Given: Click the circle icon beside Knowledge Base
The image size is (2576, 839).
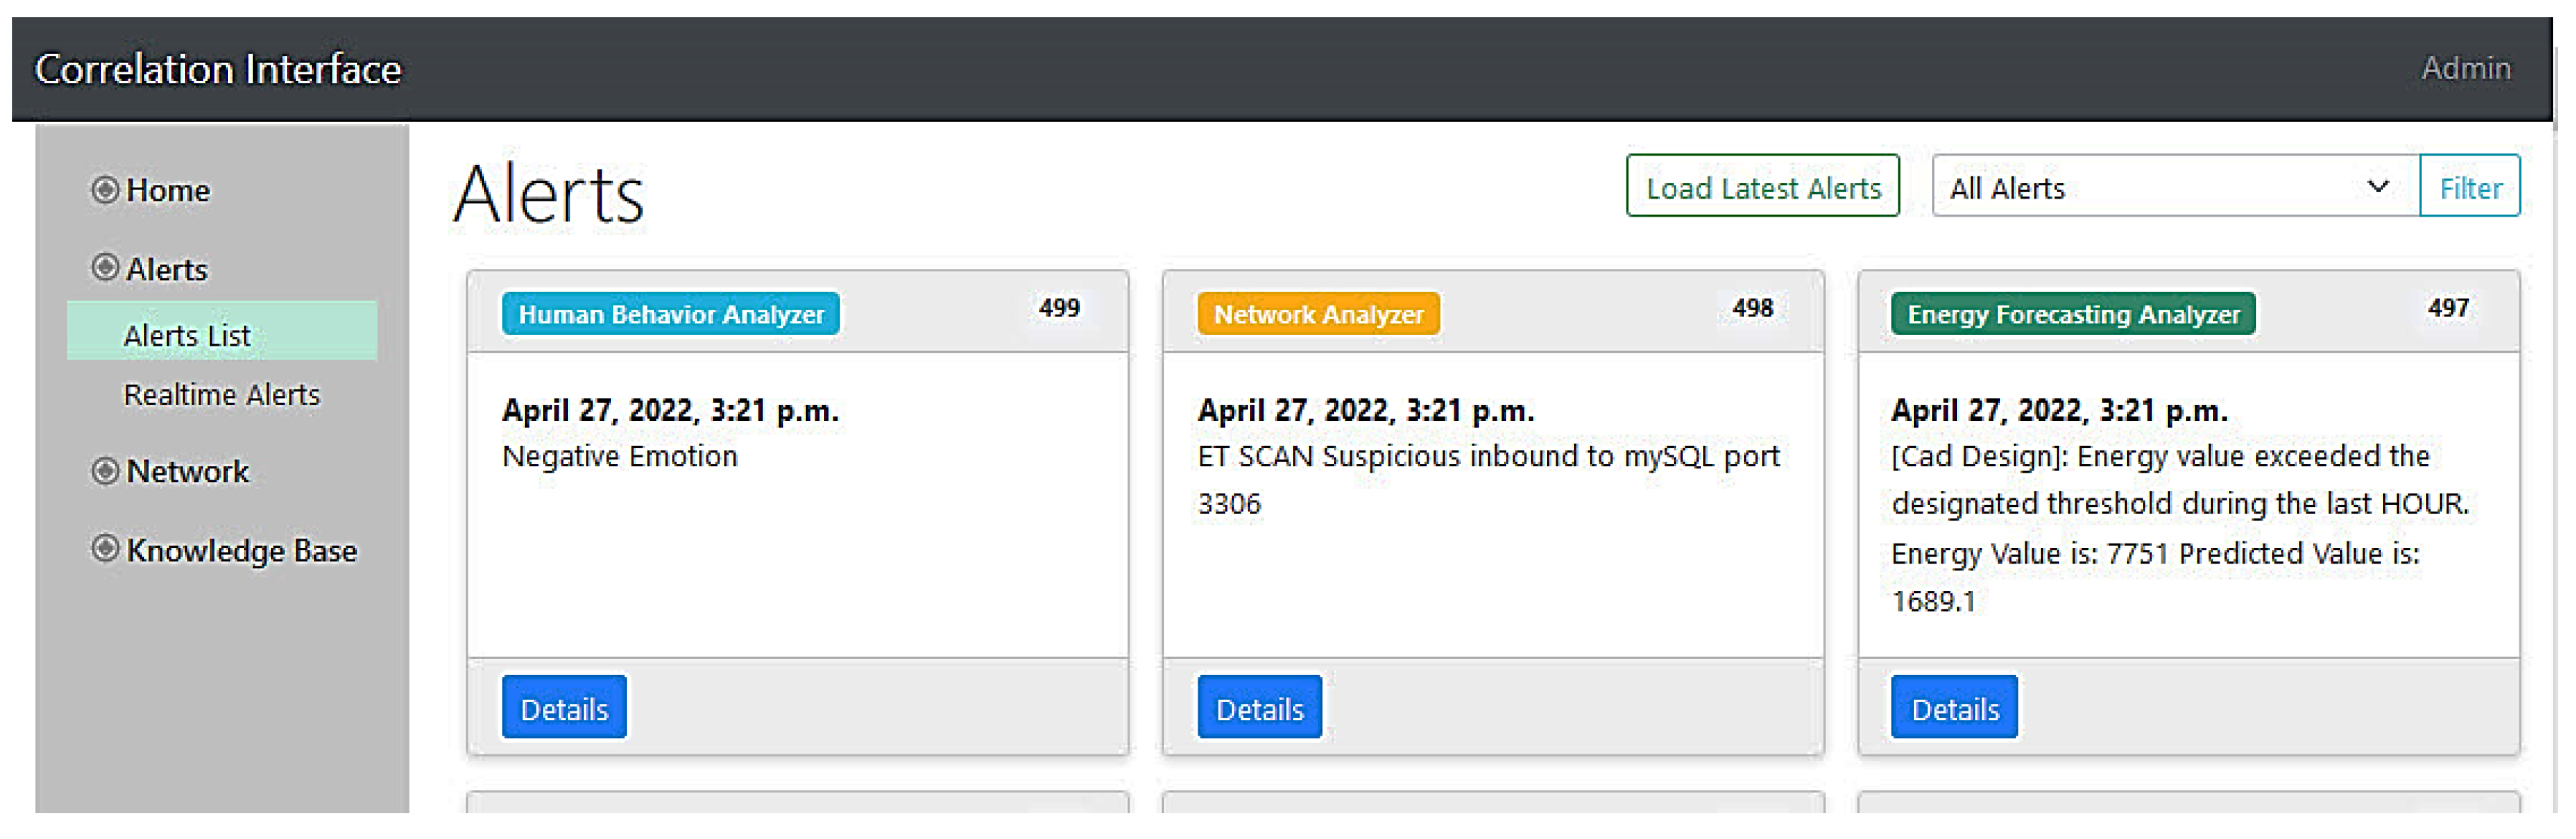Looking at the screenshot, I should point(105,548).
